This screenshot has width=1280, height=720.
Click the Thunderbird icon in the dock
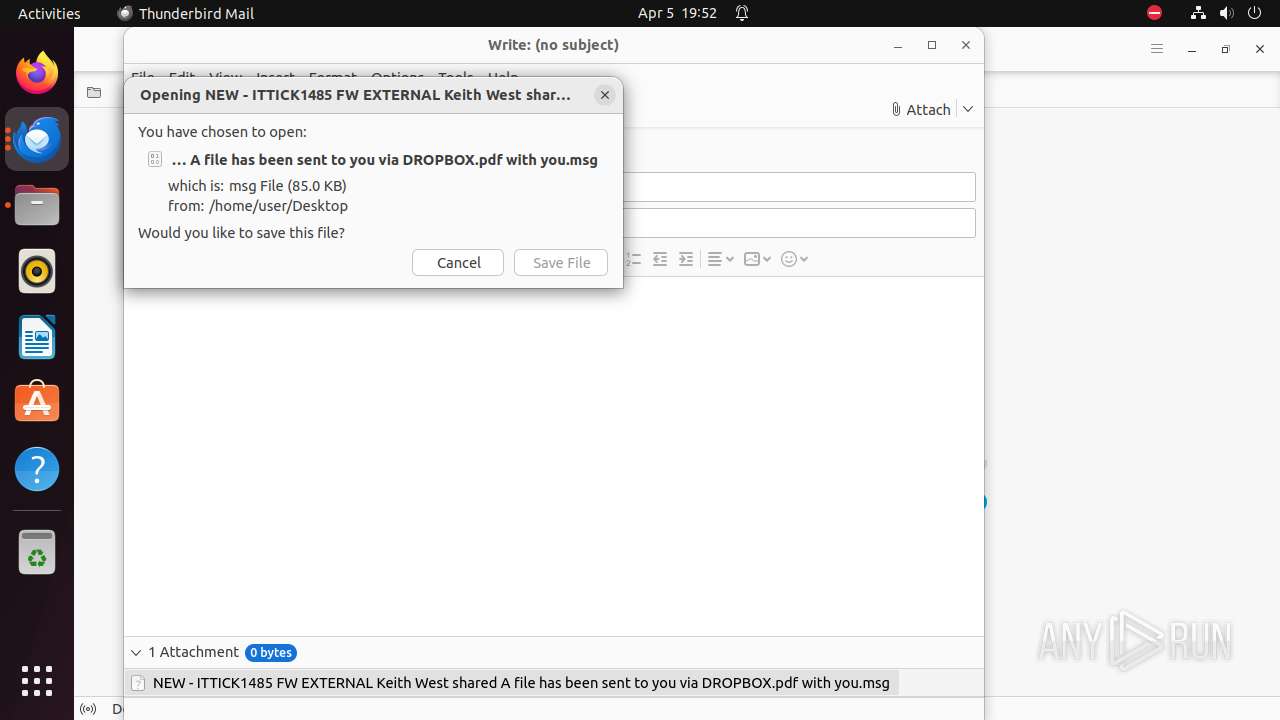point(37,139)
